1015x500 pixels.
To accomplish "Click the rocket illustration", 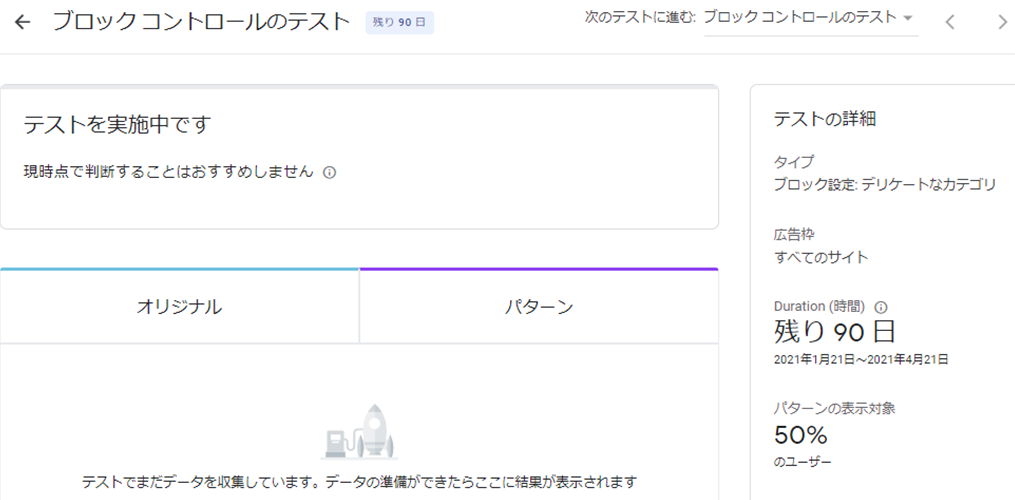I will [x=360, y=430].
